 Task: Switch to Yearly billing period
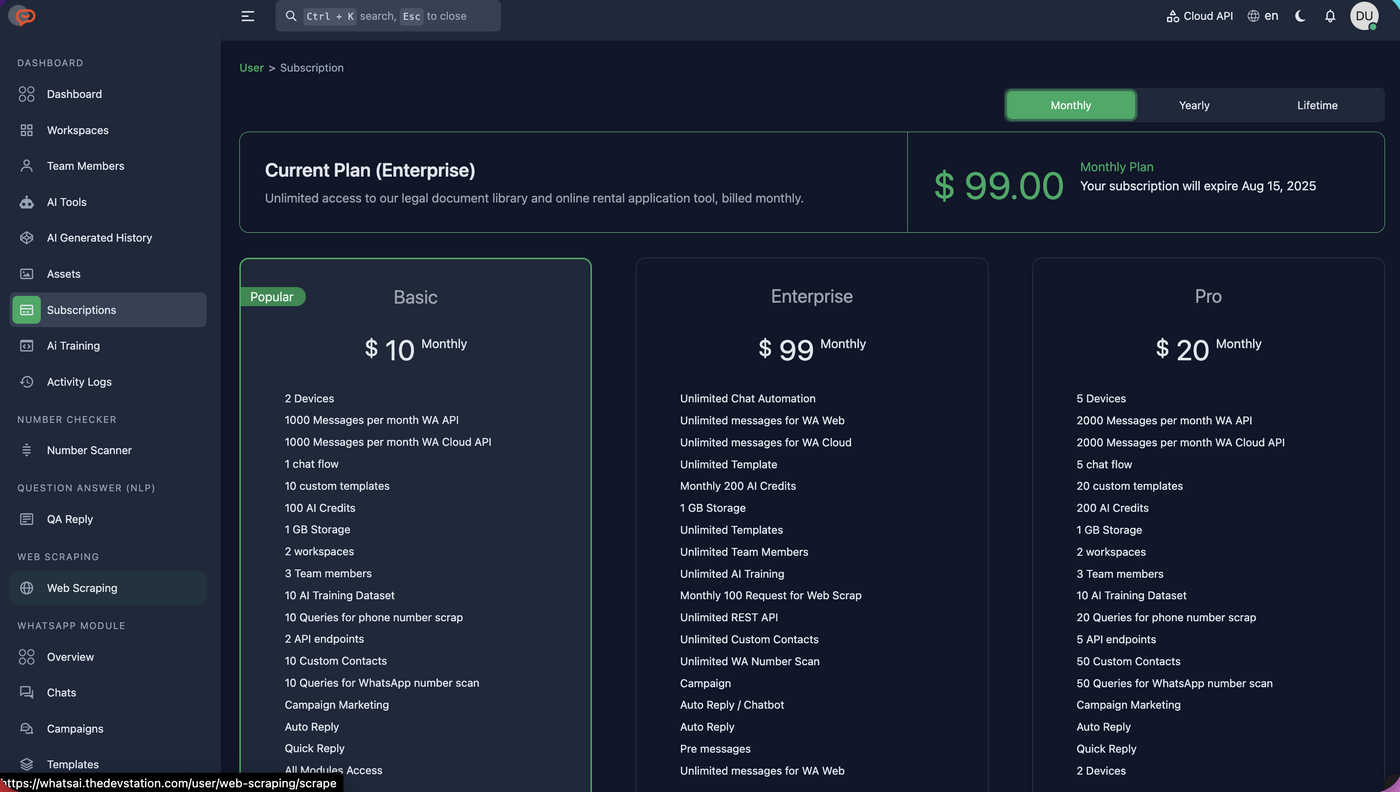pyautogui.click(x=1194, y=105)
